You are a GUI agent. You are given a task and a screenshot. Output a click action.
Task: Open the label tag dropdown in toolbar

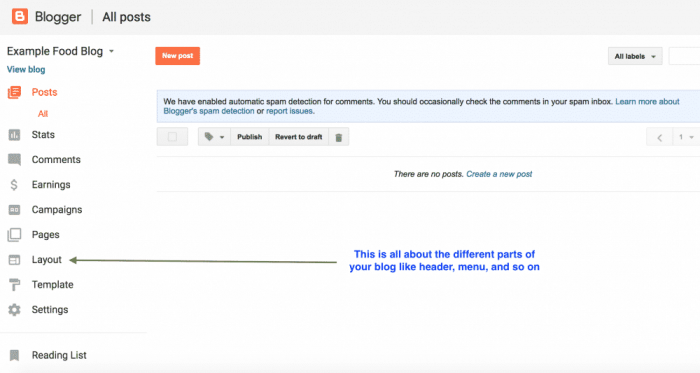[214, 137]
